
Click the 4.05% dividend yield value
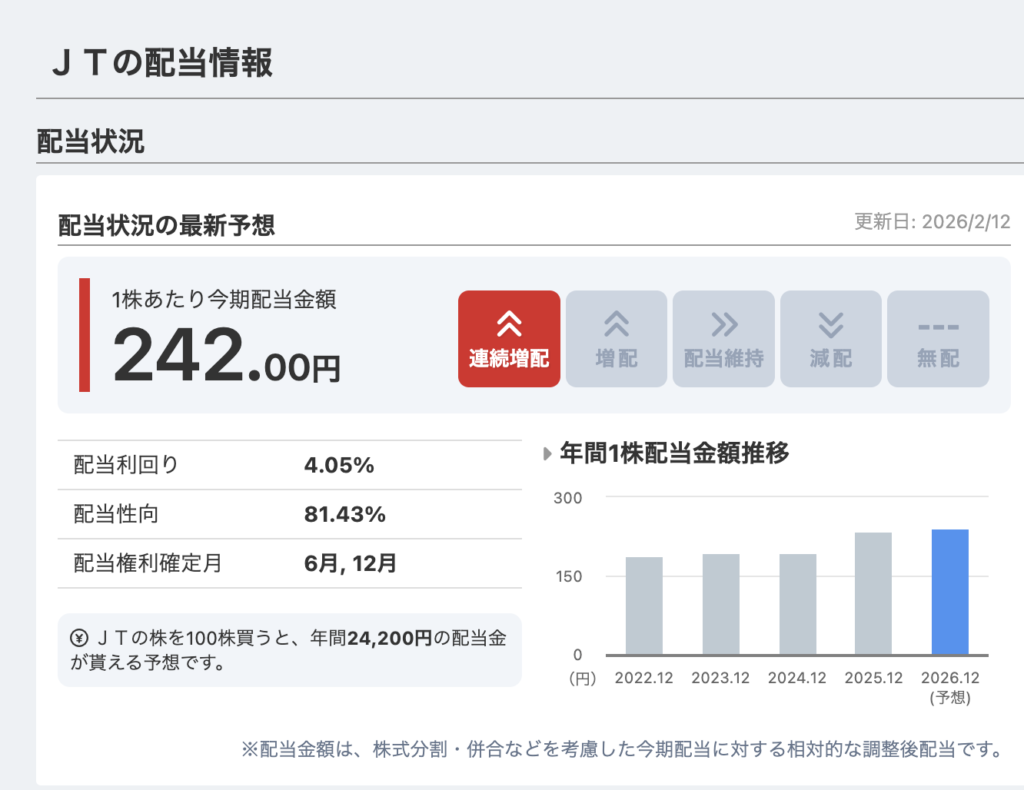[x=339, y=465]
